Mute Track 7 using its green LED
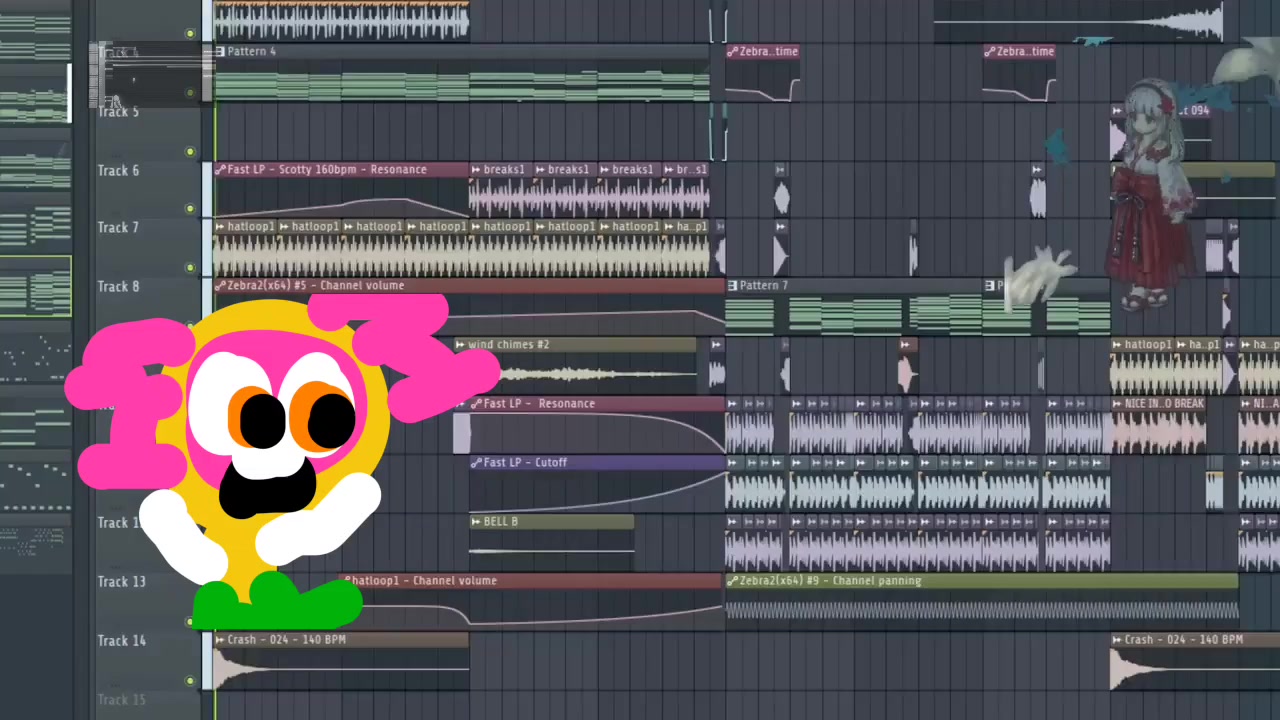 (x=190, y=267)
